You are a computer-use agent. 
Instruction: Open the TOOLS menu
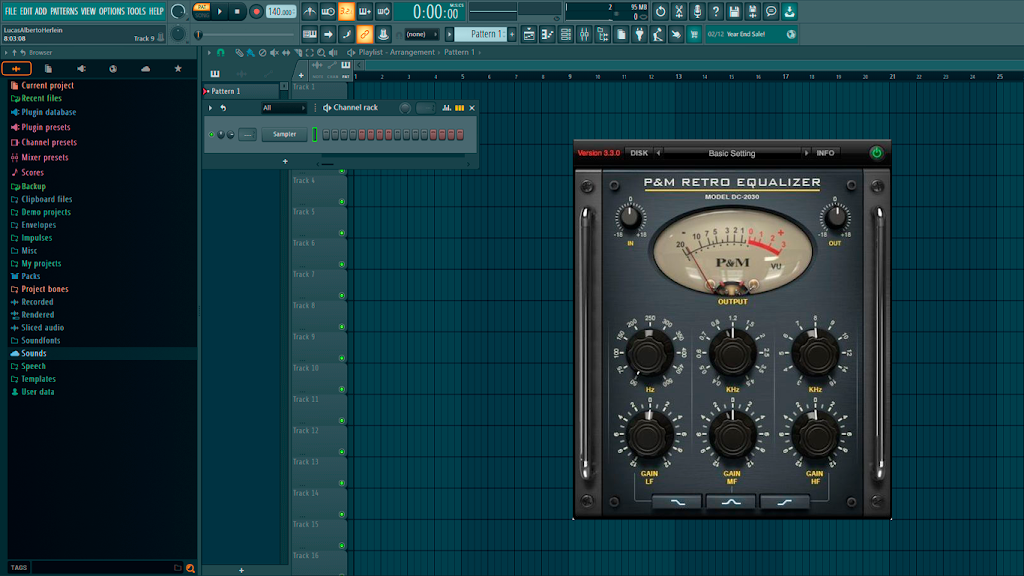click(x=136, y=11)
